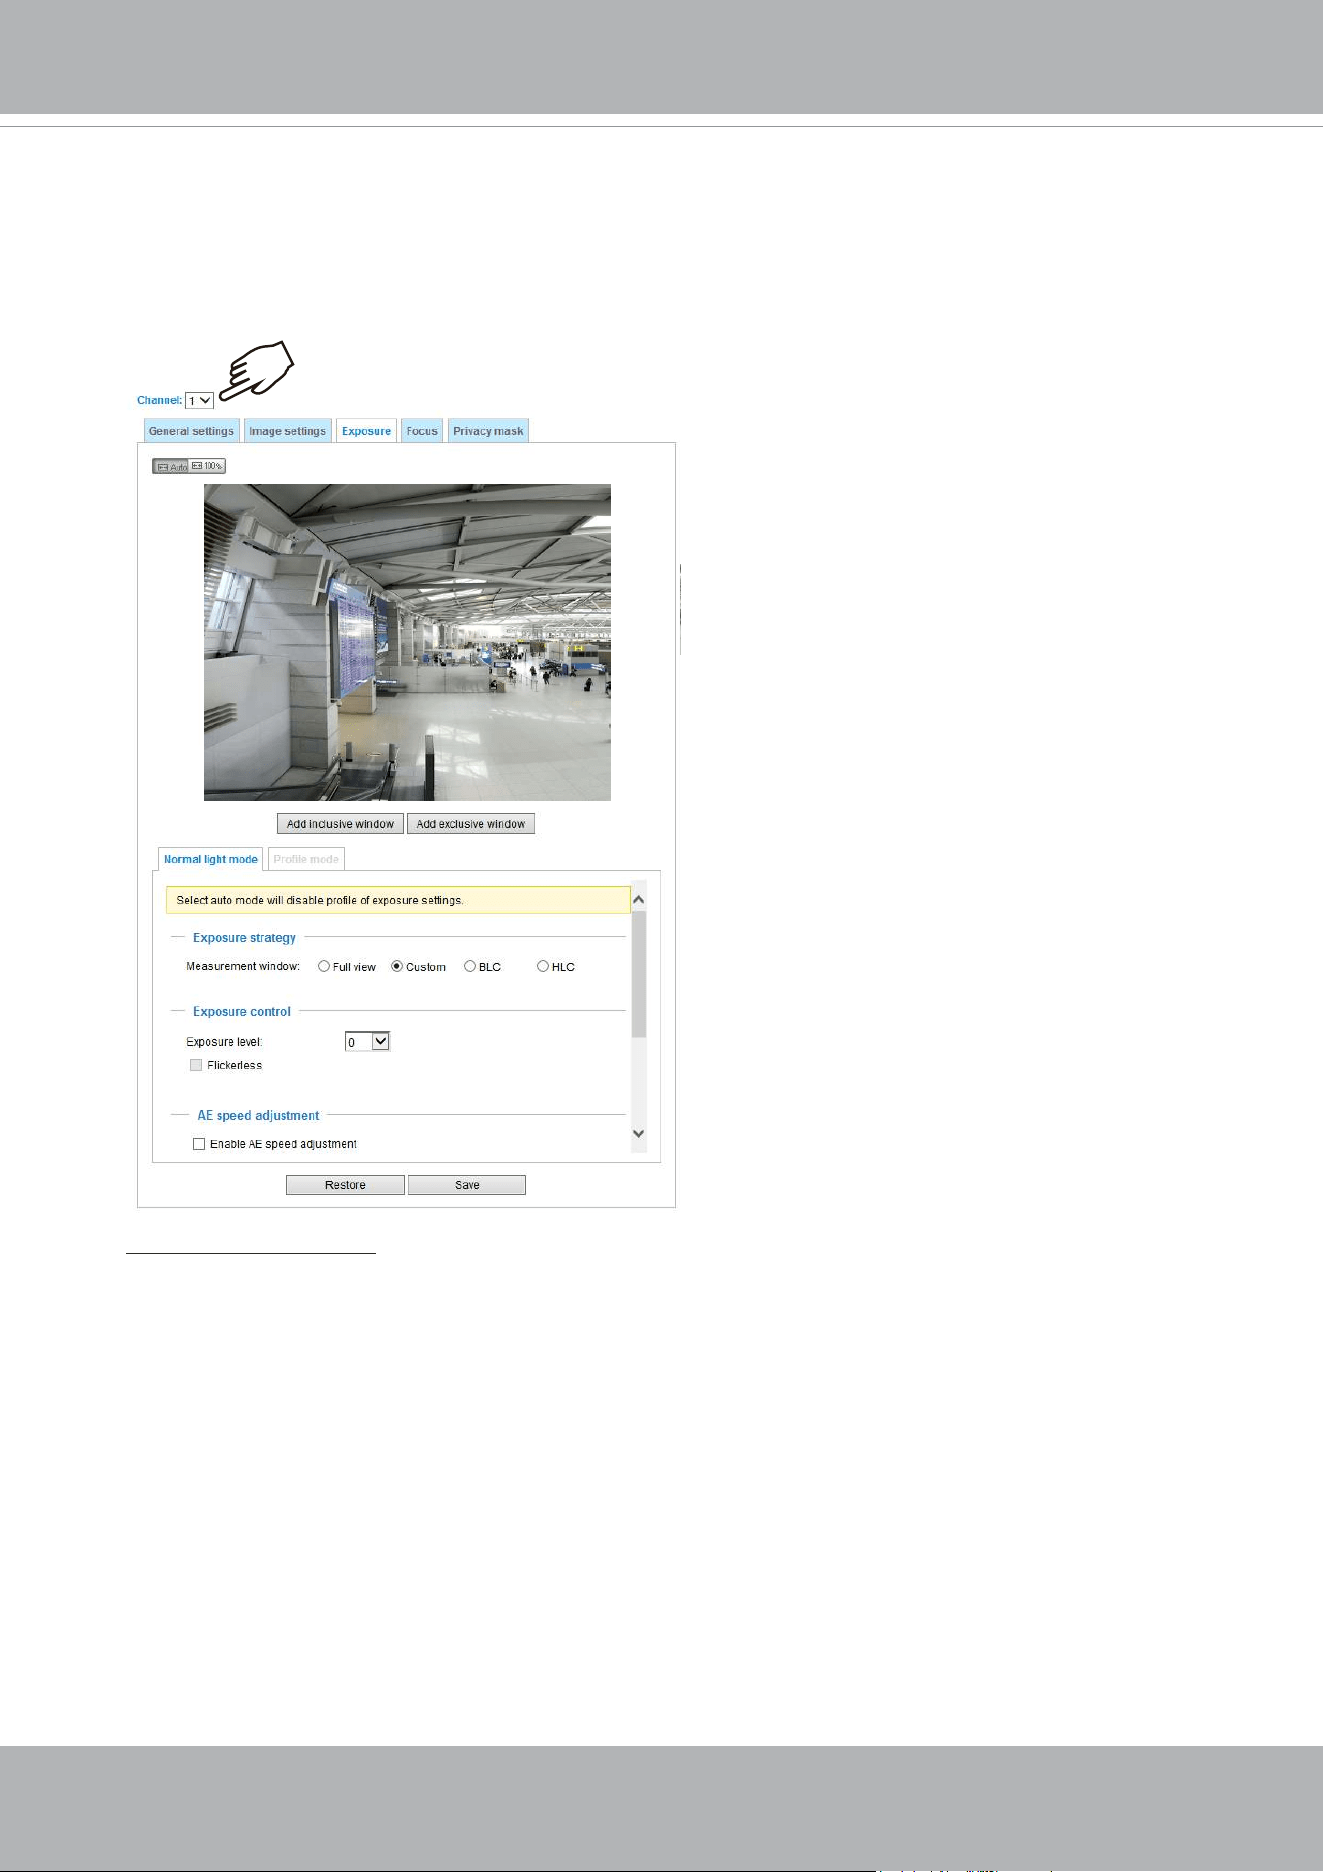Screen dimensions: 1324x1872
Task: Click Add inclusive window button
Action: (x=340, y=824)
